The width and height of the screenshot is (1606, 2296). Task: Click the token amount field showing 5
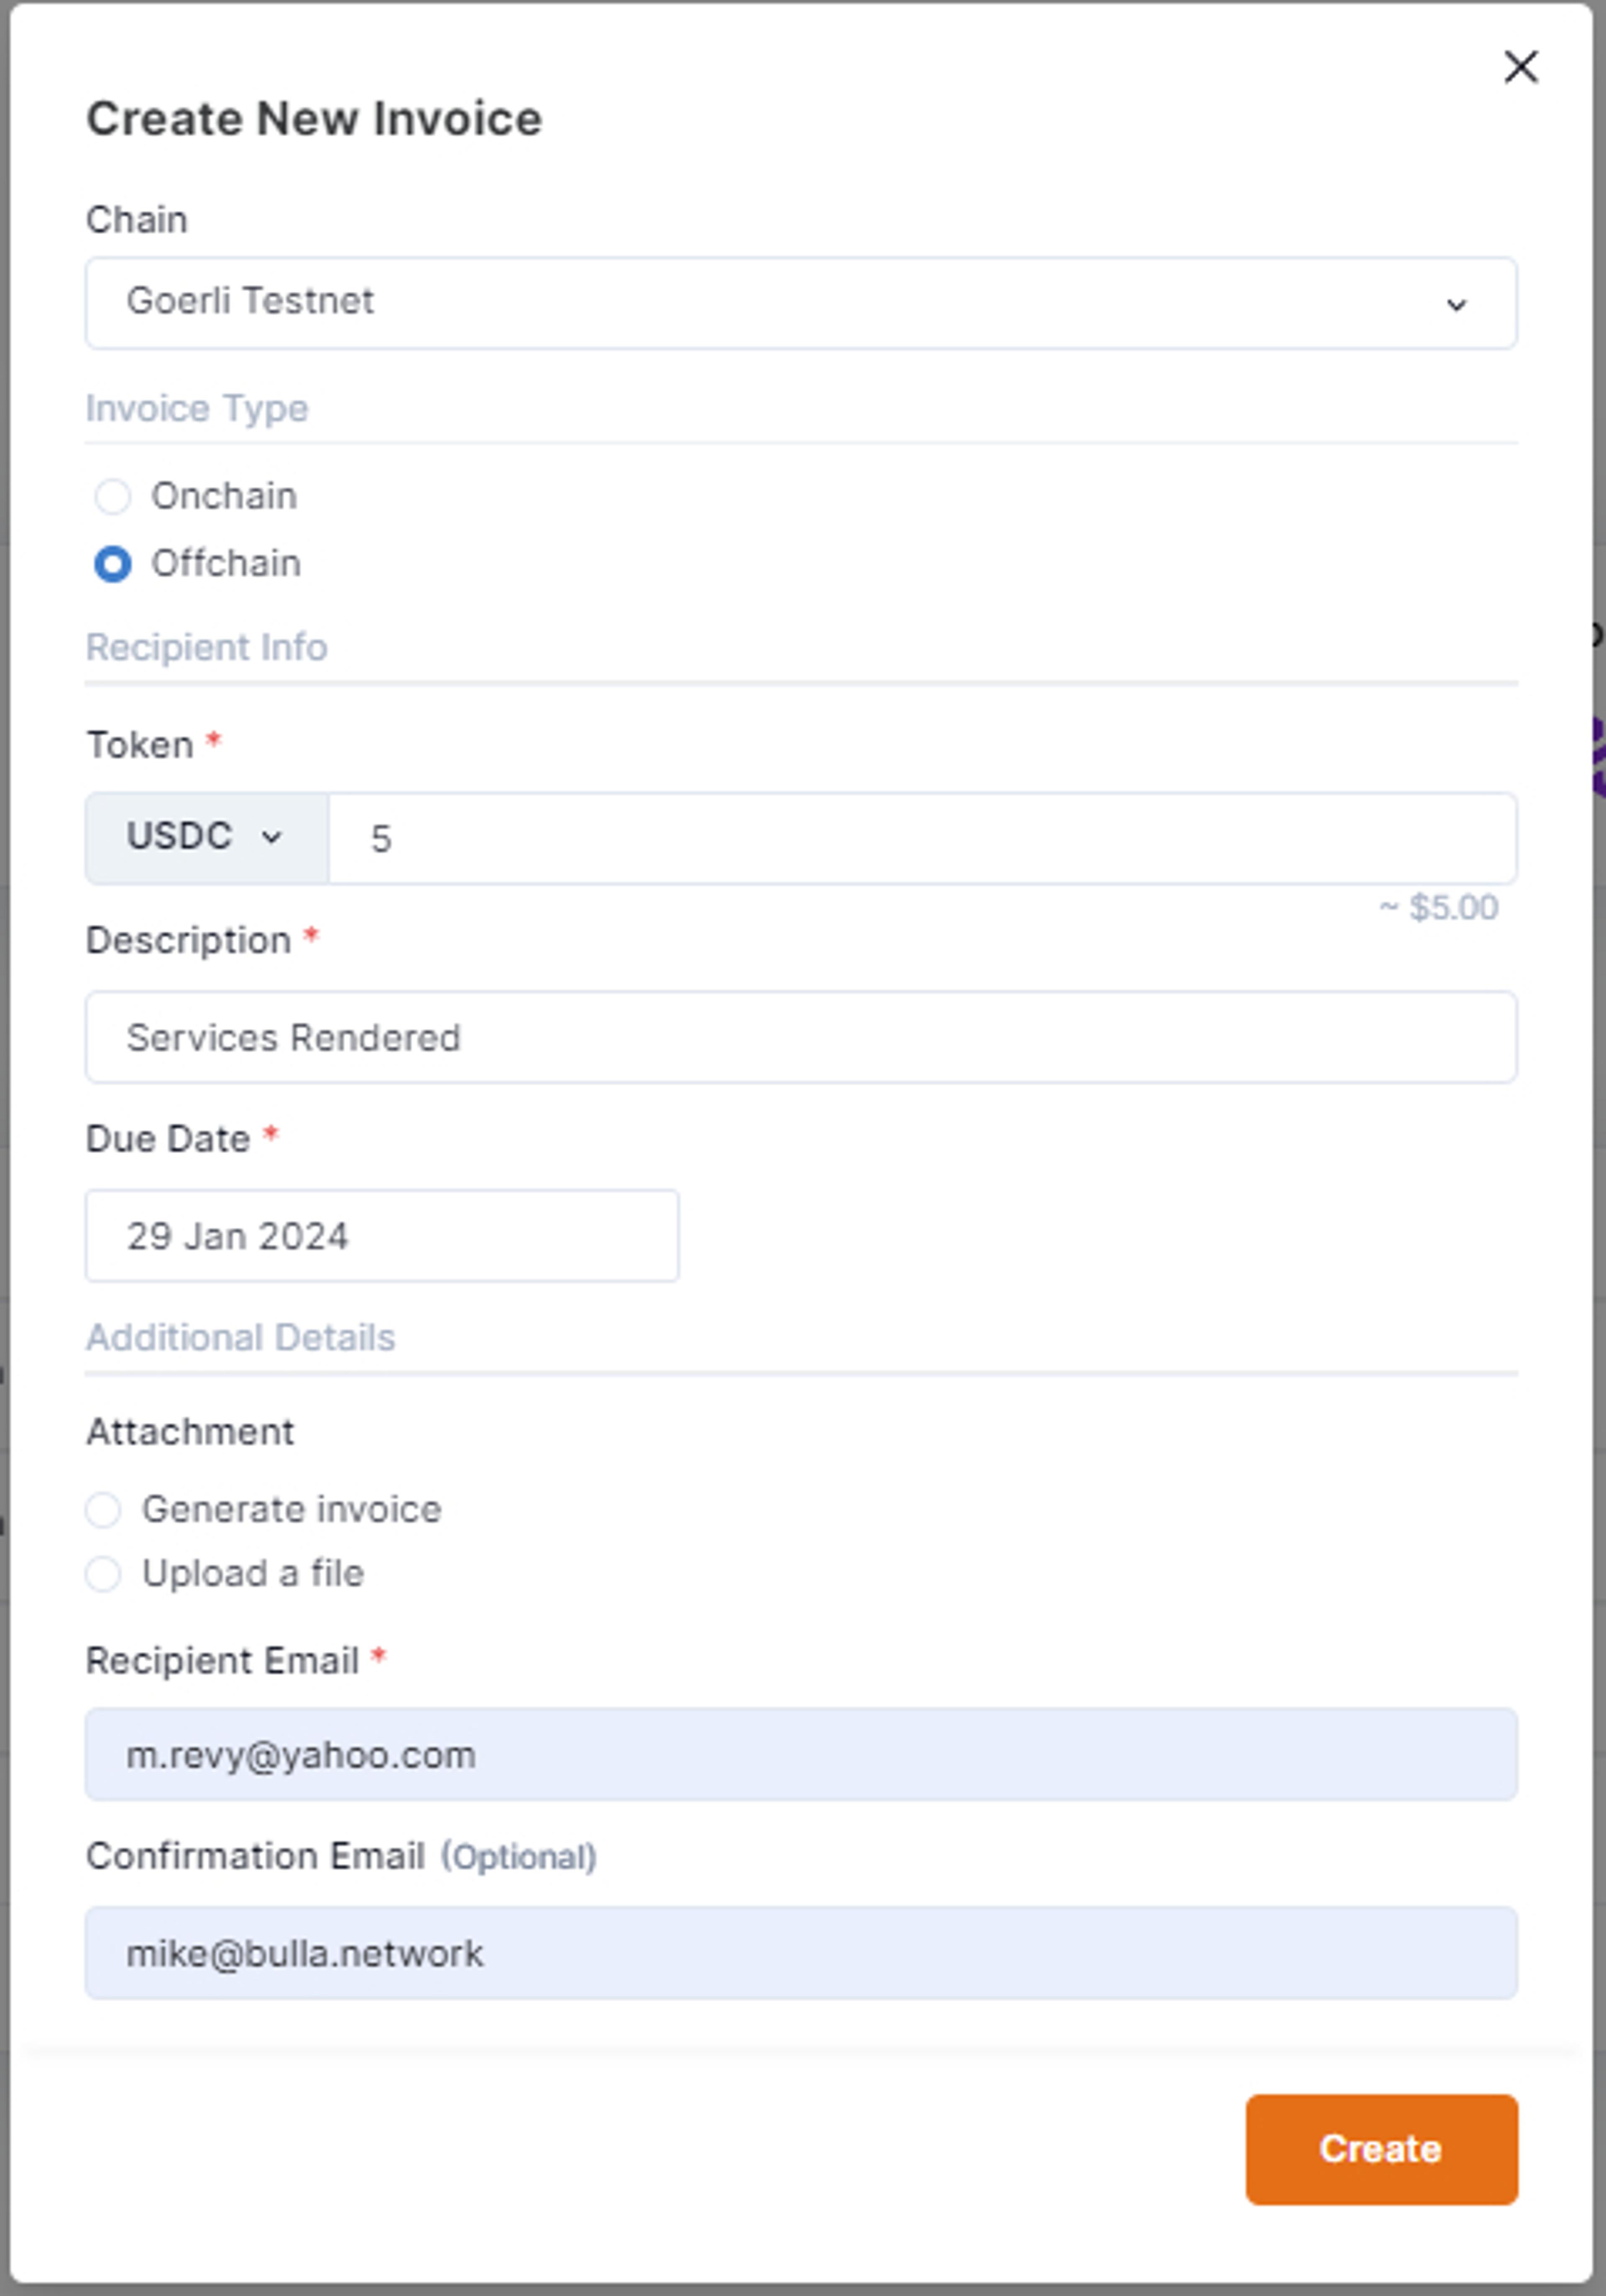pos(920,838)
